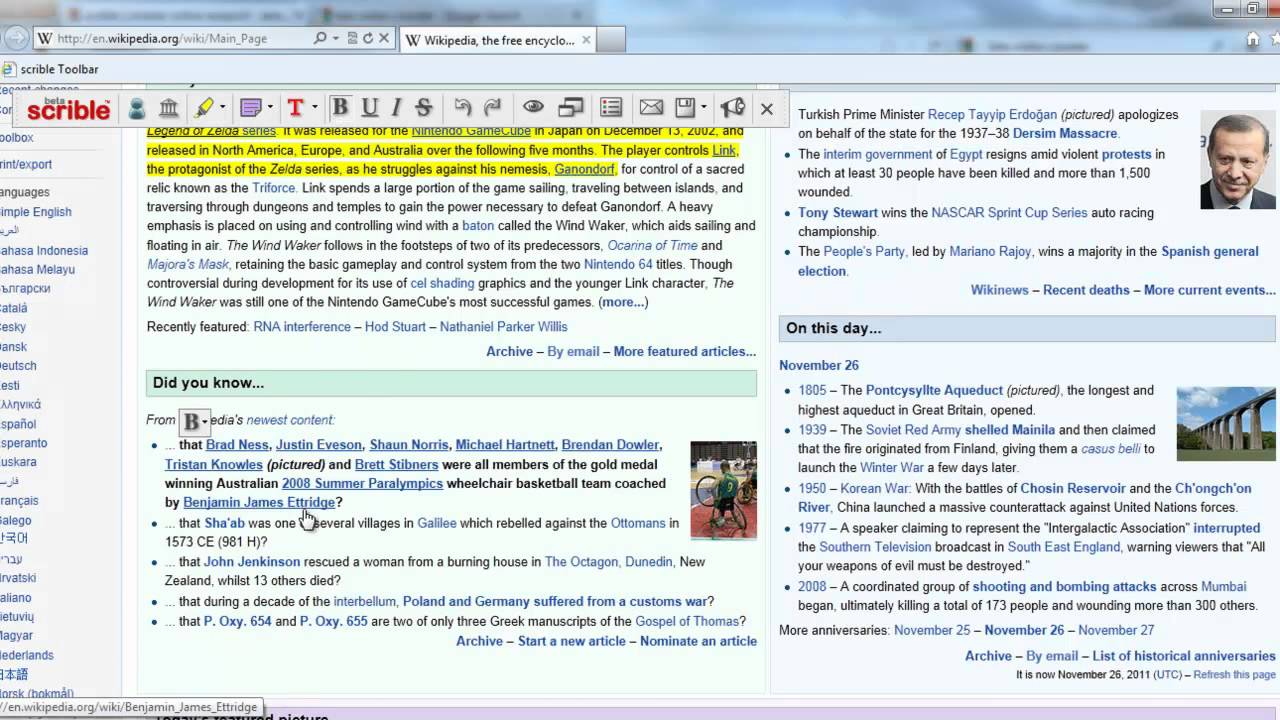Screen dimensions: 1280x720
Task: Click Nominate an article link
Action: click(698, 641)
